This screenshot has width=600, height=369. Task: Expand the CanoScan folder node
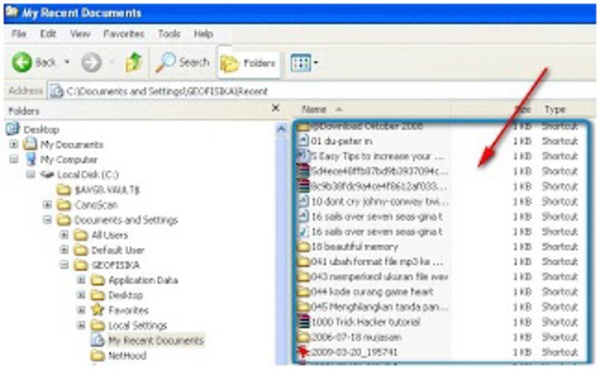47,205
